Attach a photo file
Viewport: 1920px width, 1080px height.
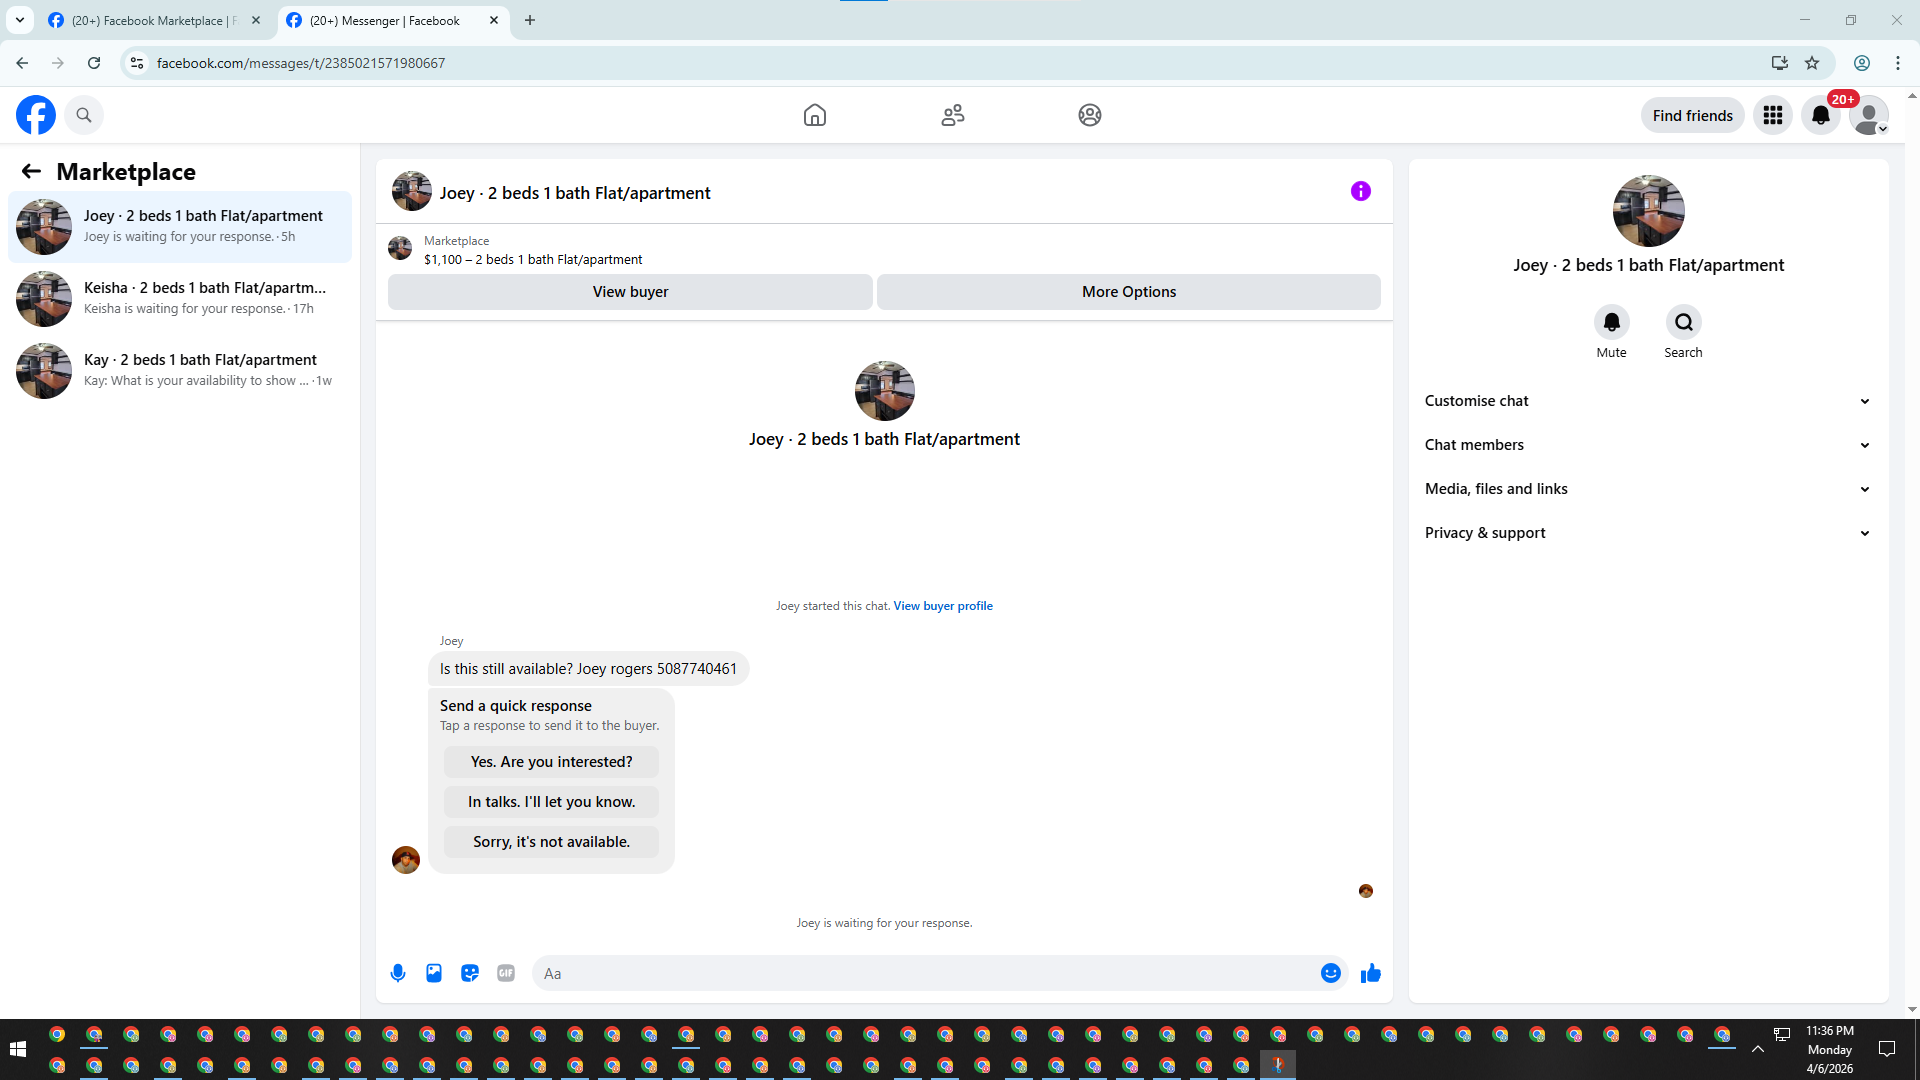[x=434, y=973]
